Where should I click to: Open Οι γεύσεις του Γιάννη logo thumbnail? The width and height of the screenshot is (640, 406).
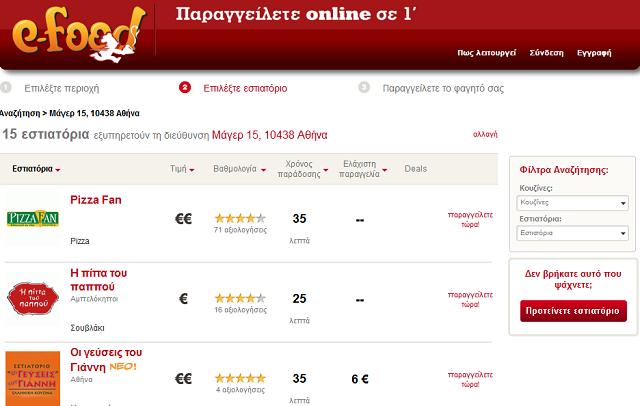pyautogui.click(x=33, y=378)
